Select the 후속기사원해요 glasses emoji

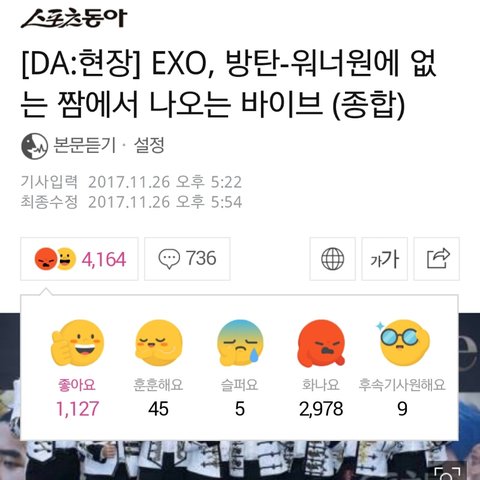pyautogui.click(x=402, y=343)
